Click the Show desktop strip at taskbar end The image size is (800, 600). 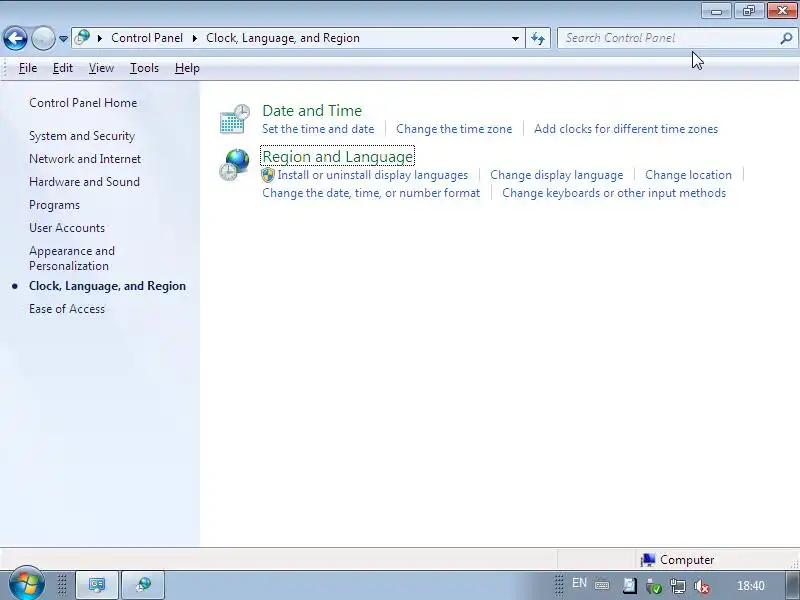pos(793,585)
